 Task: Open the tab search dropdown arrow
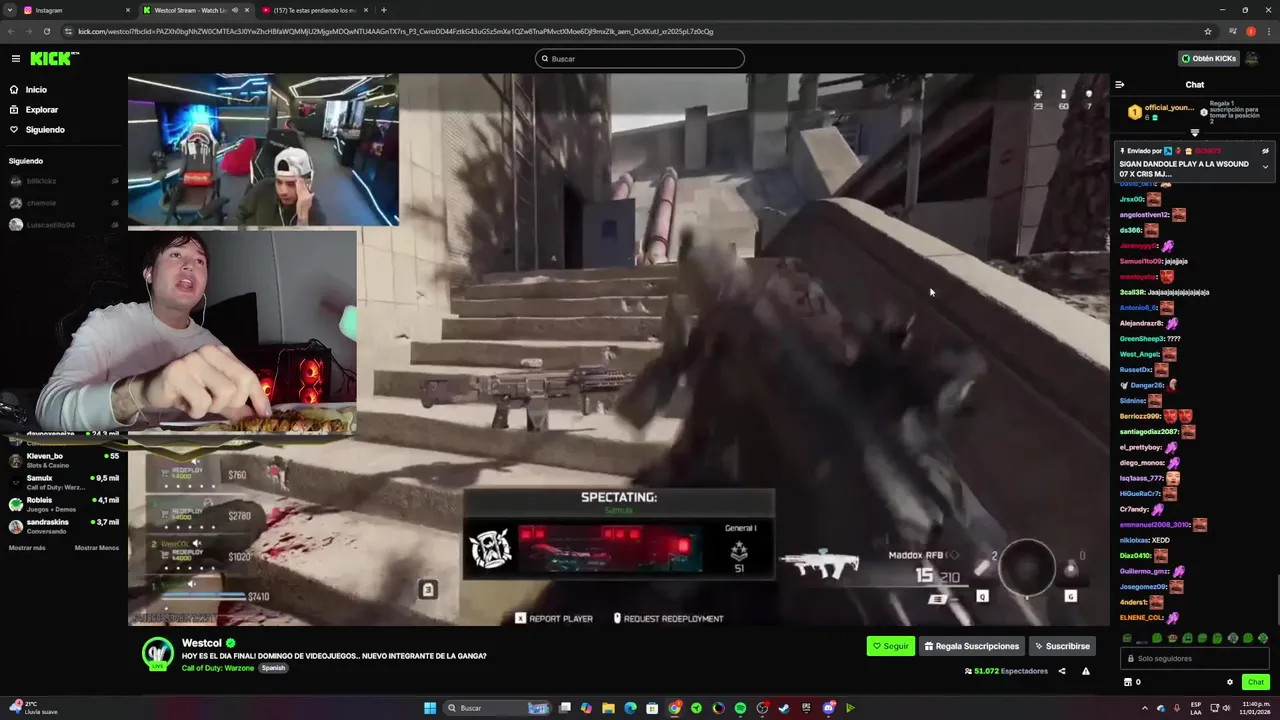(9, 10)
